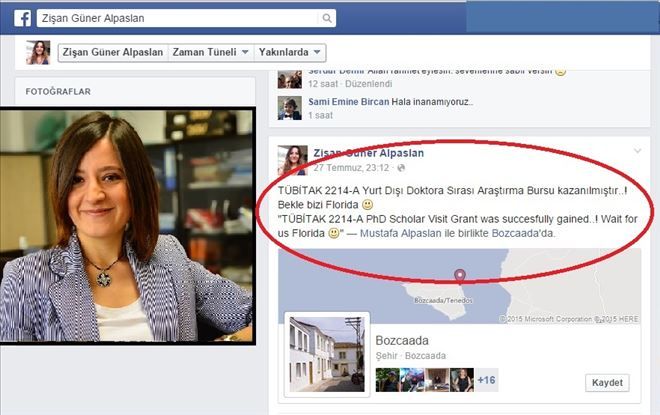Click the Bozcaada/Tenedos label on map
The height and width of the screenshot is (415, 660).
pos(443,300)
